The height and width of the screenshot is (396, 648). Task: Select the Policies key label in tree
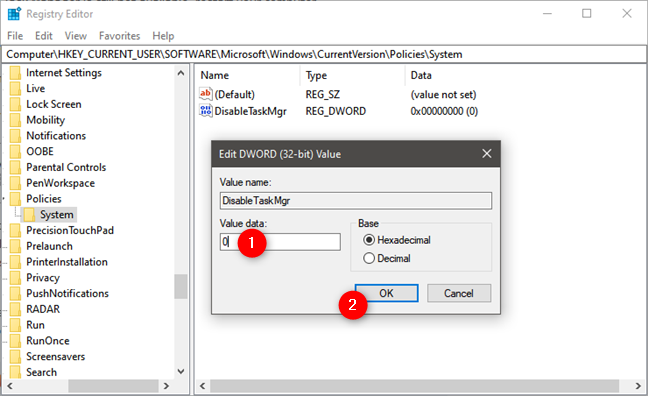44,199
